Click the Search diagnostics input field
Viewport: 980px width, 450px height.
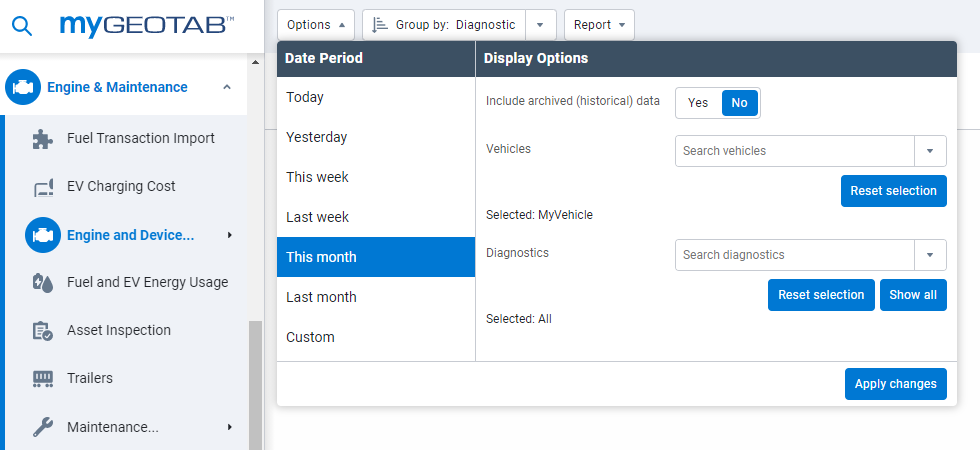[x=795, y=255]
